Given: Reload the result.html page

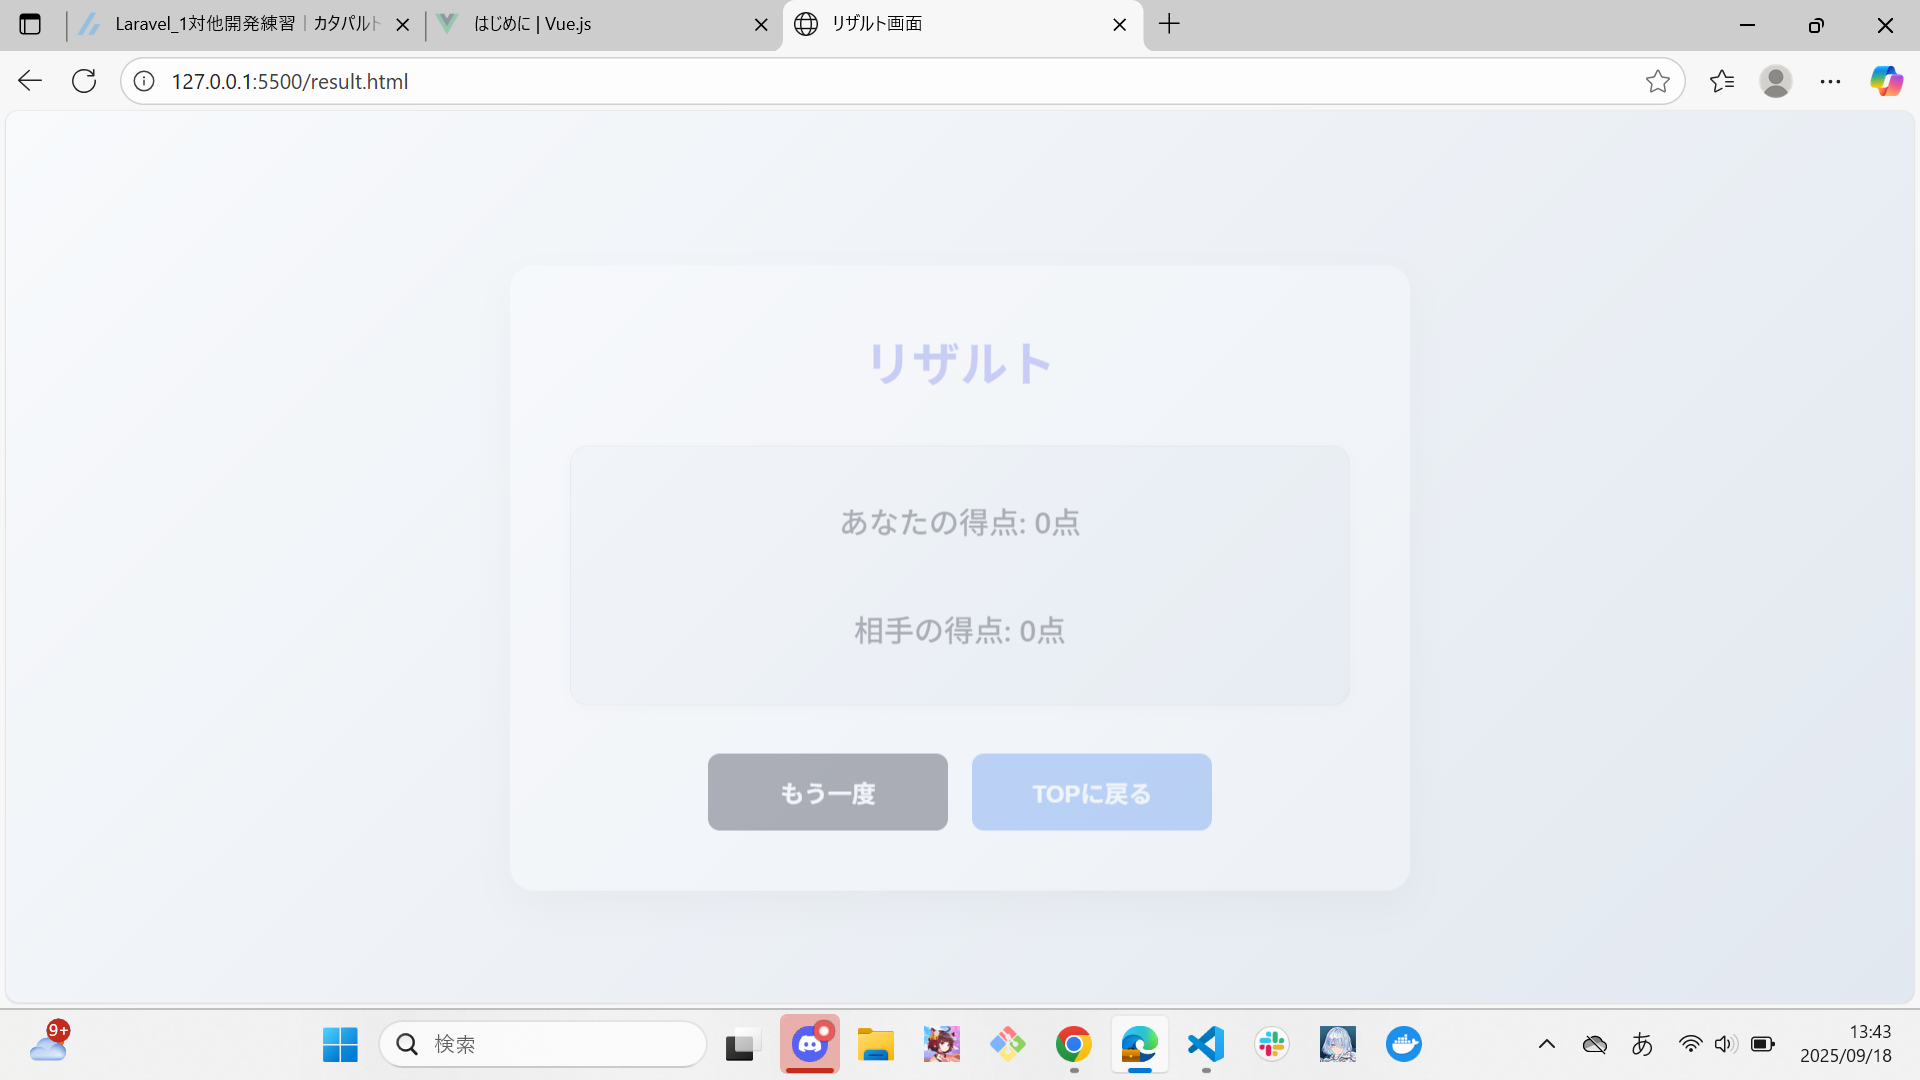Looking at the screenshot, I should [x=84, y=81].
